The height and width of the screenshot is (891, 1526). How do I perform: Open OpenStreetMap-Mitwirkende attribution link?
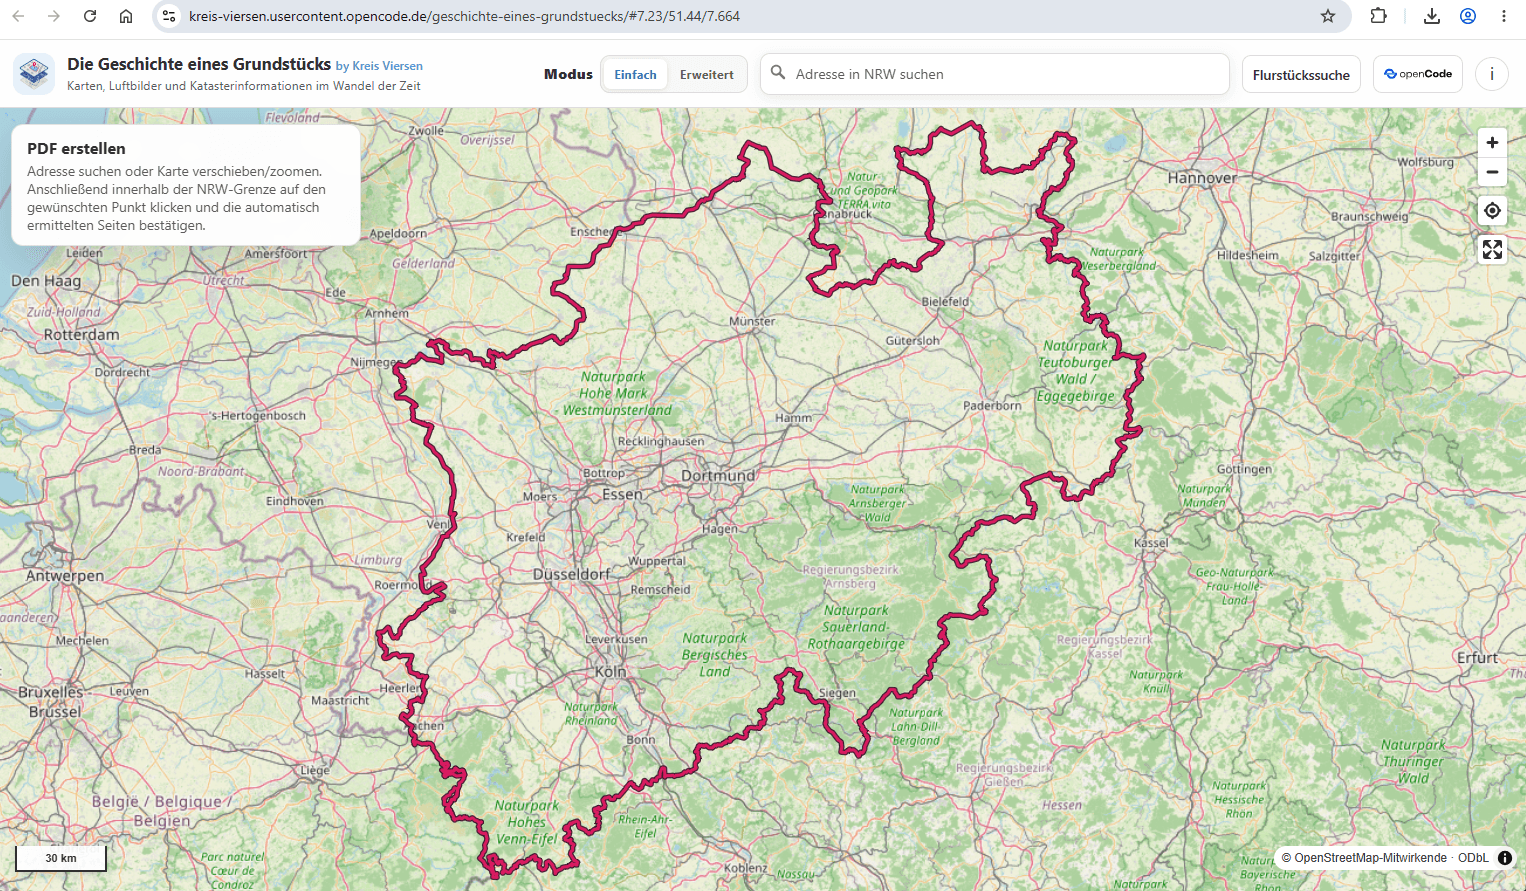coord(1370,858)
